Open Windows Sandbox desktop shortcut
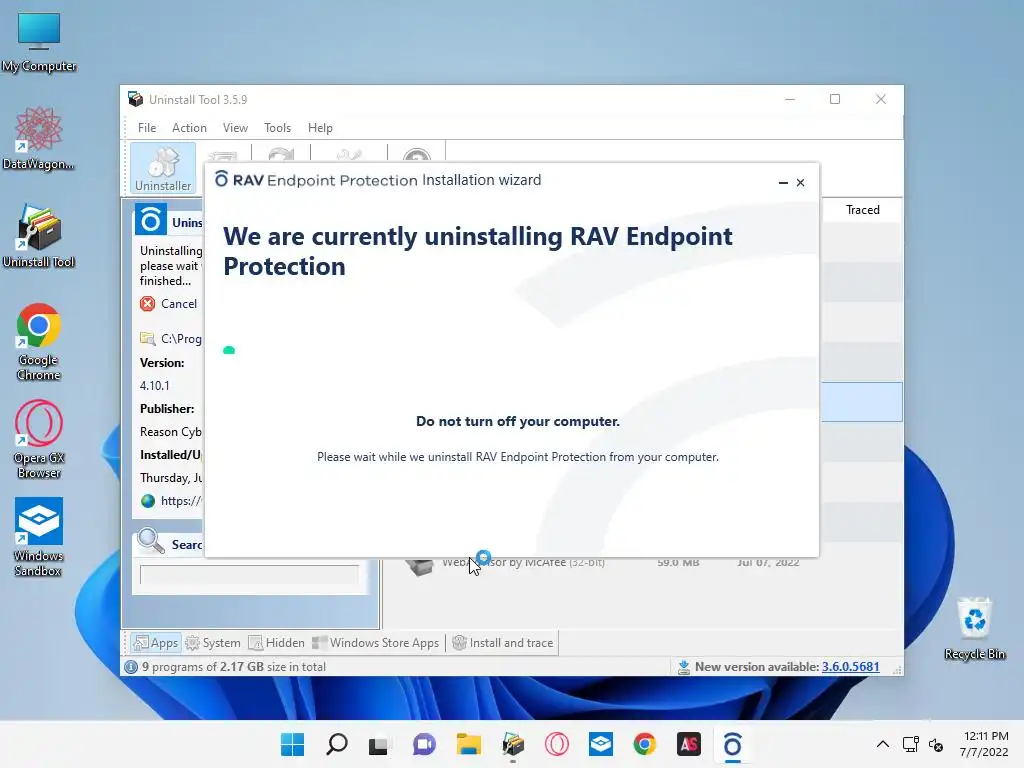 (39, 537)
